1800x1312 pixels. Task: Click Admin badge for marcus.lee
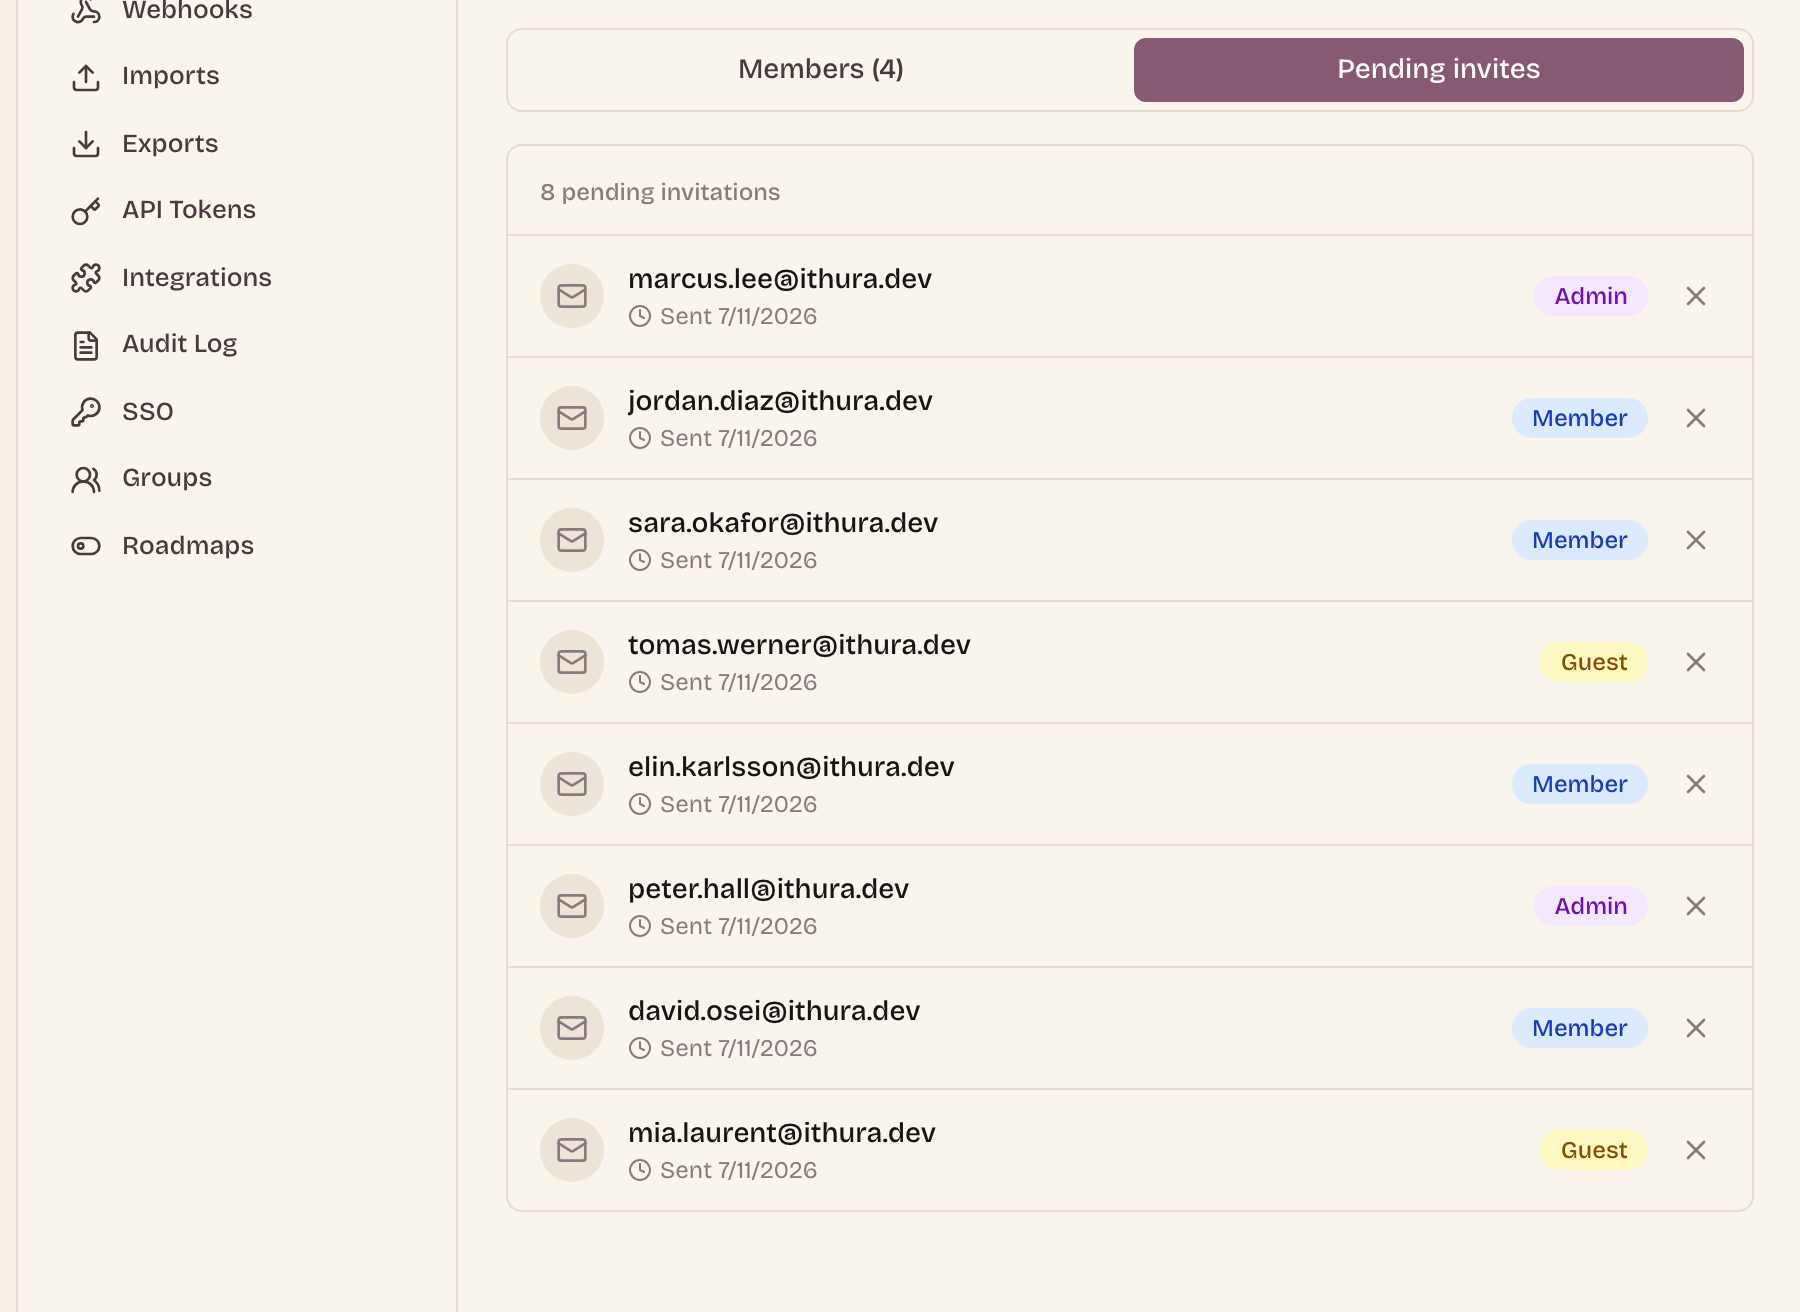pos(1591,296)
